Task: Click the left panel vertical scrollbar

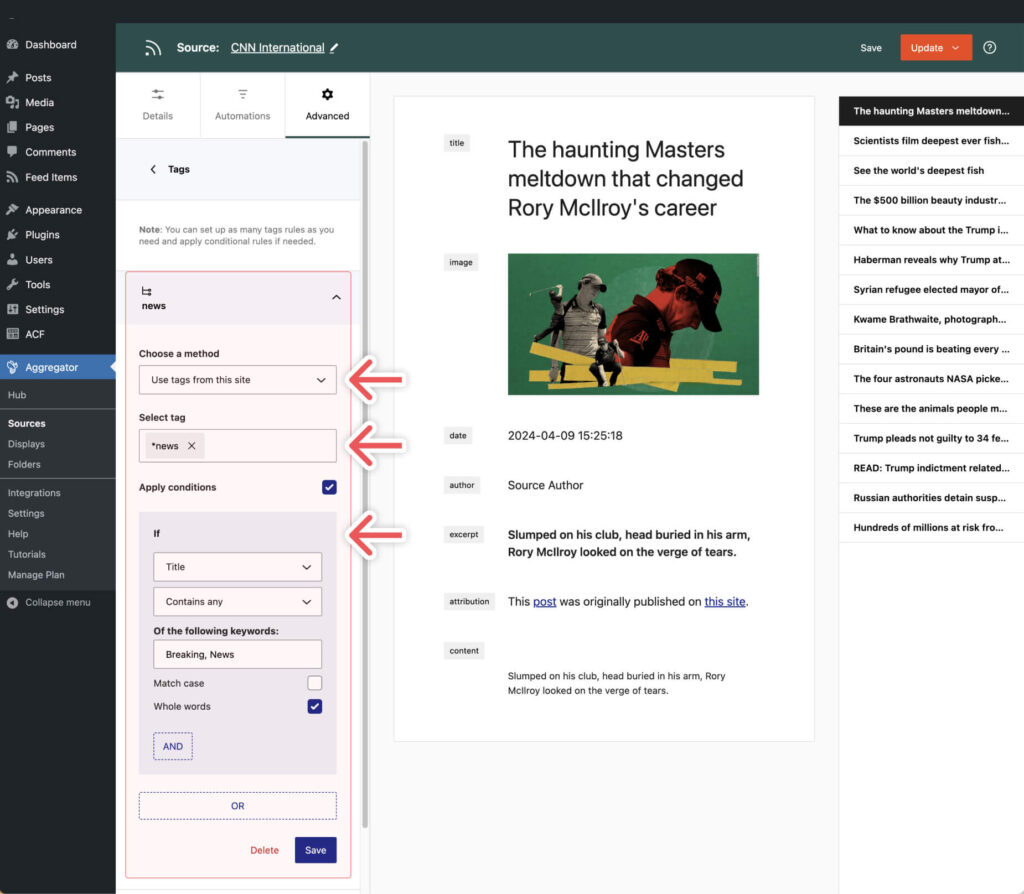Action: click(364, 485)
